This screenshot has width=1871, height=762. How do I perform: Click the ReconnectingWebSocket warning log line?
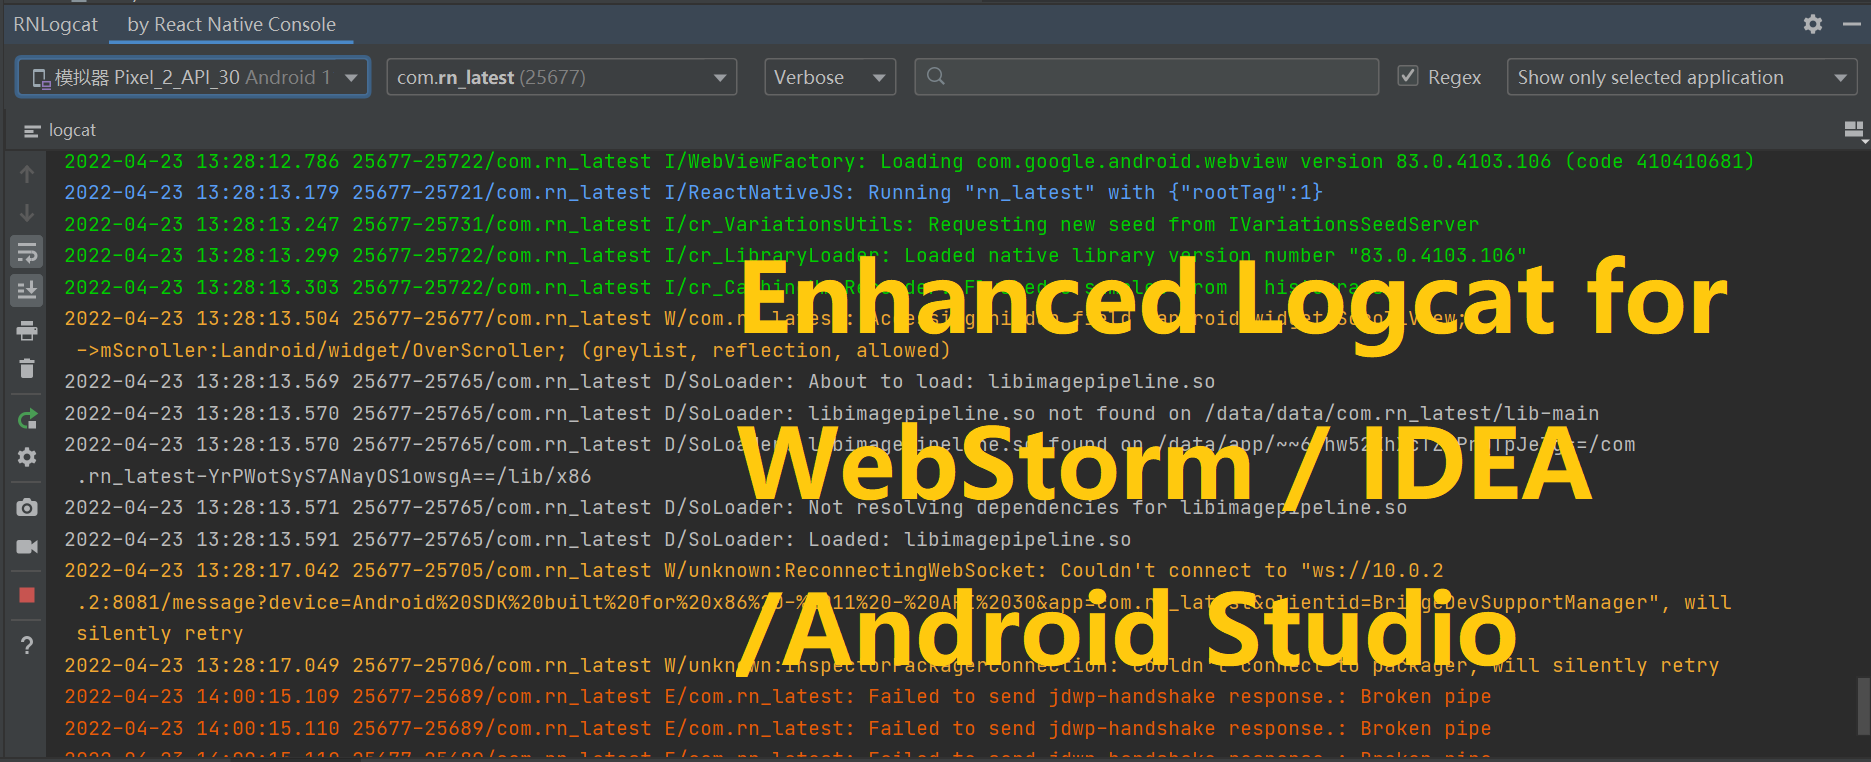pos(754,570)
